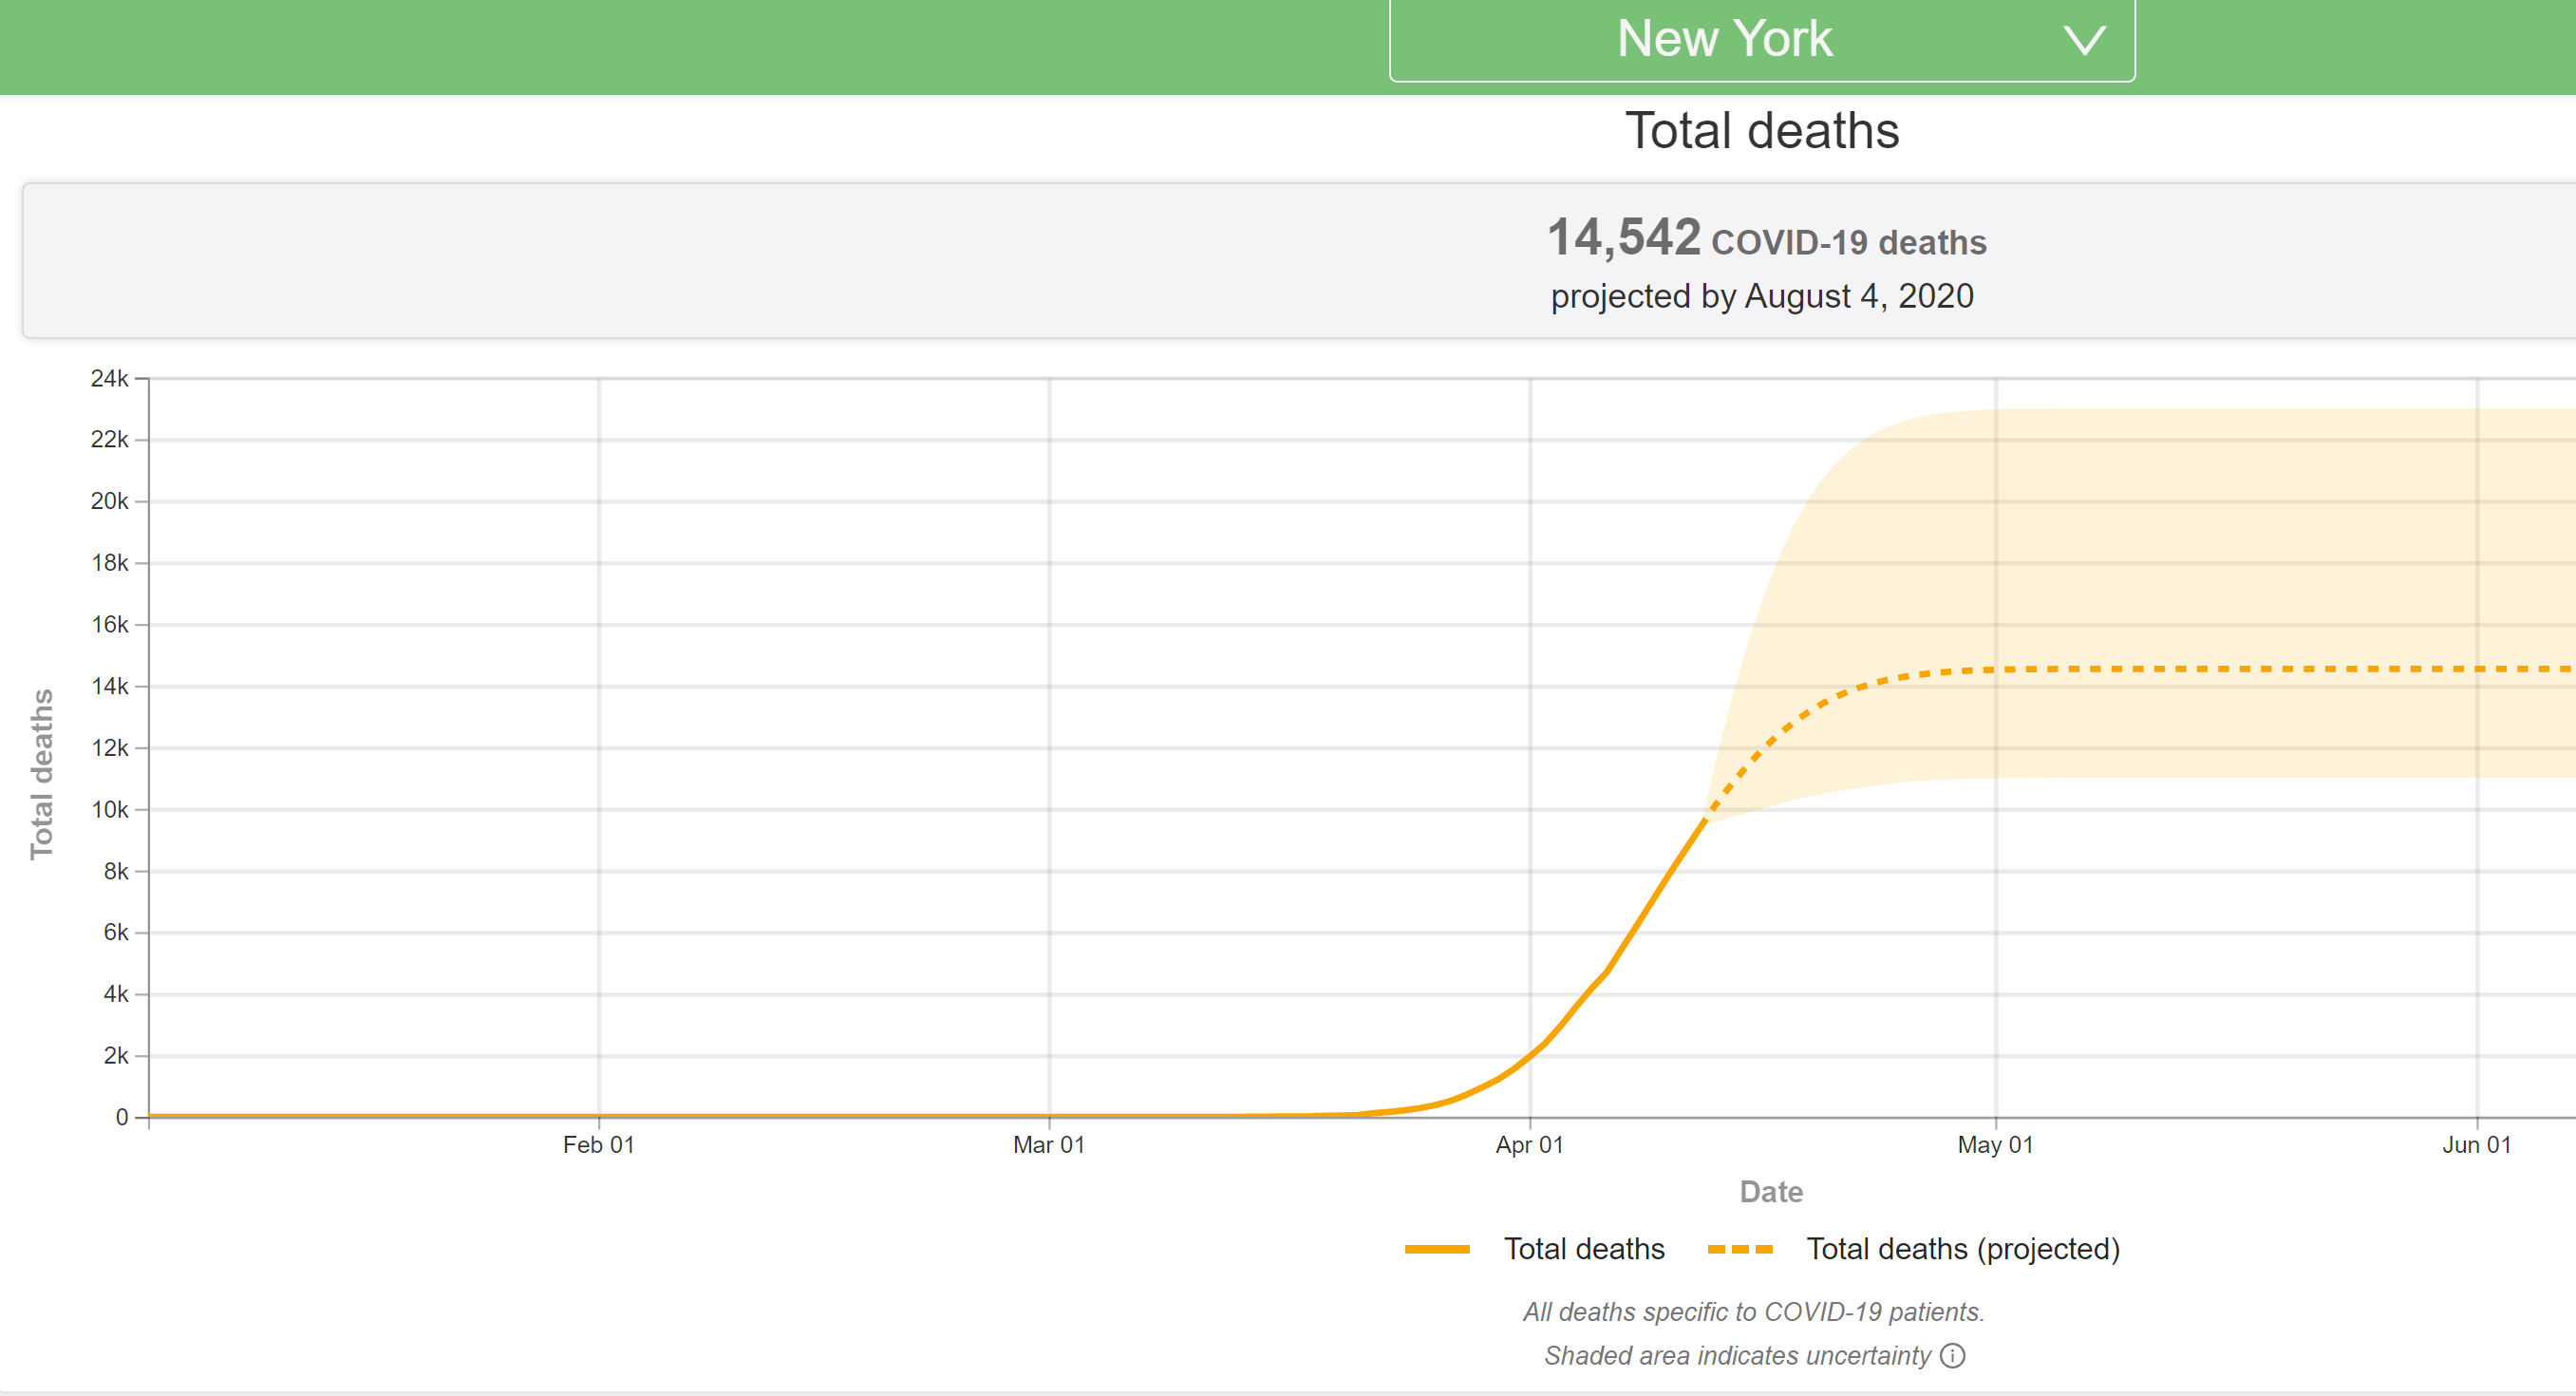The image size is (2576, 1396).
Task: Click the Feb 01 x-axis label
Action: [598, 1145]
